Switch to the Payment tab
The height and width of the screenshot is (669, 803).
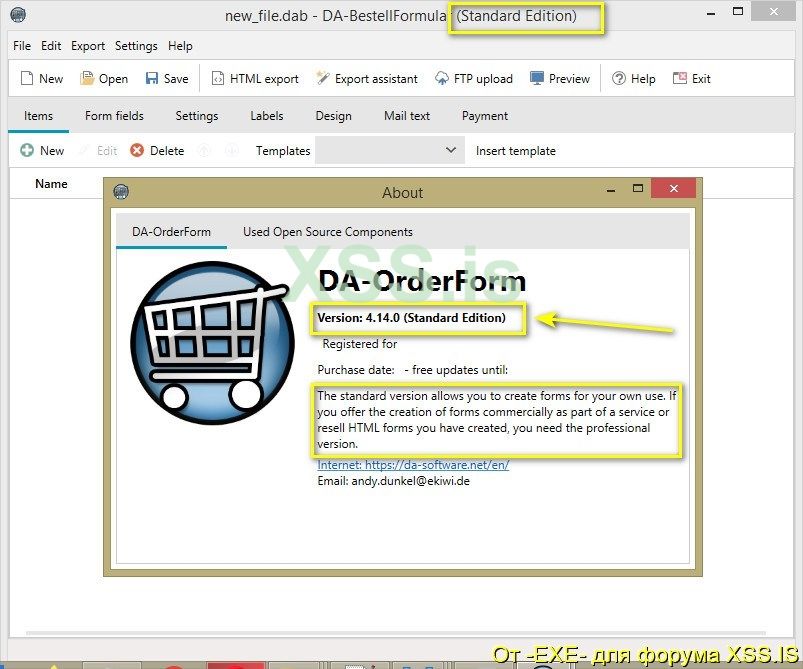(484, 116)
